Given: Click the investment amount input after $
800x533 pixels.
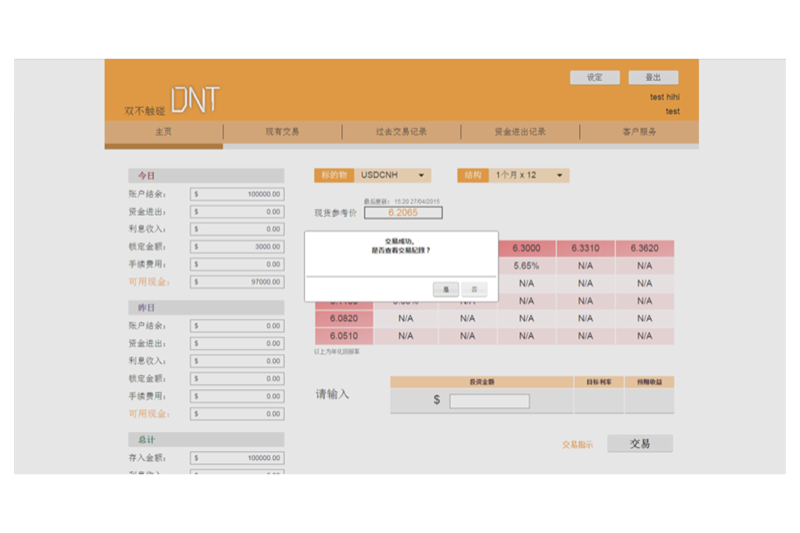Looking at the screenshot, I should [489, 401].
